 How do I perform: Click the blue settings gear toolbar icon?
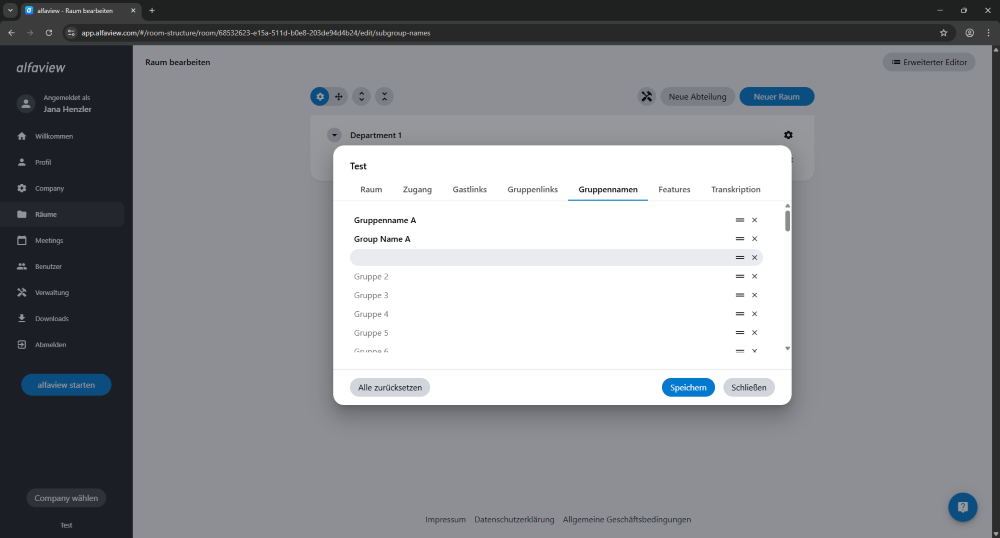tap(320, 96)
